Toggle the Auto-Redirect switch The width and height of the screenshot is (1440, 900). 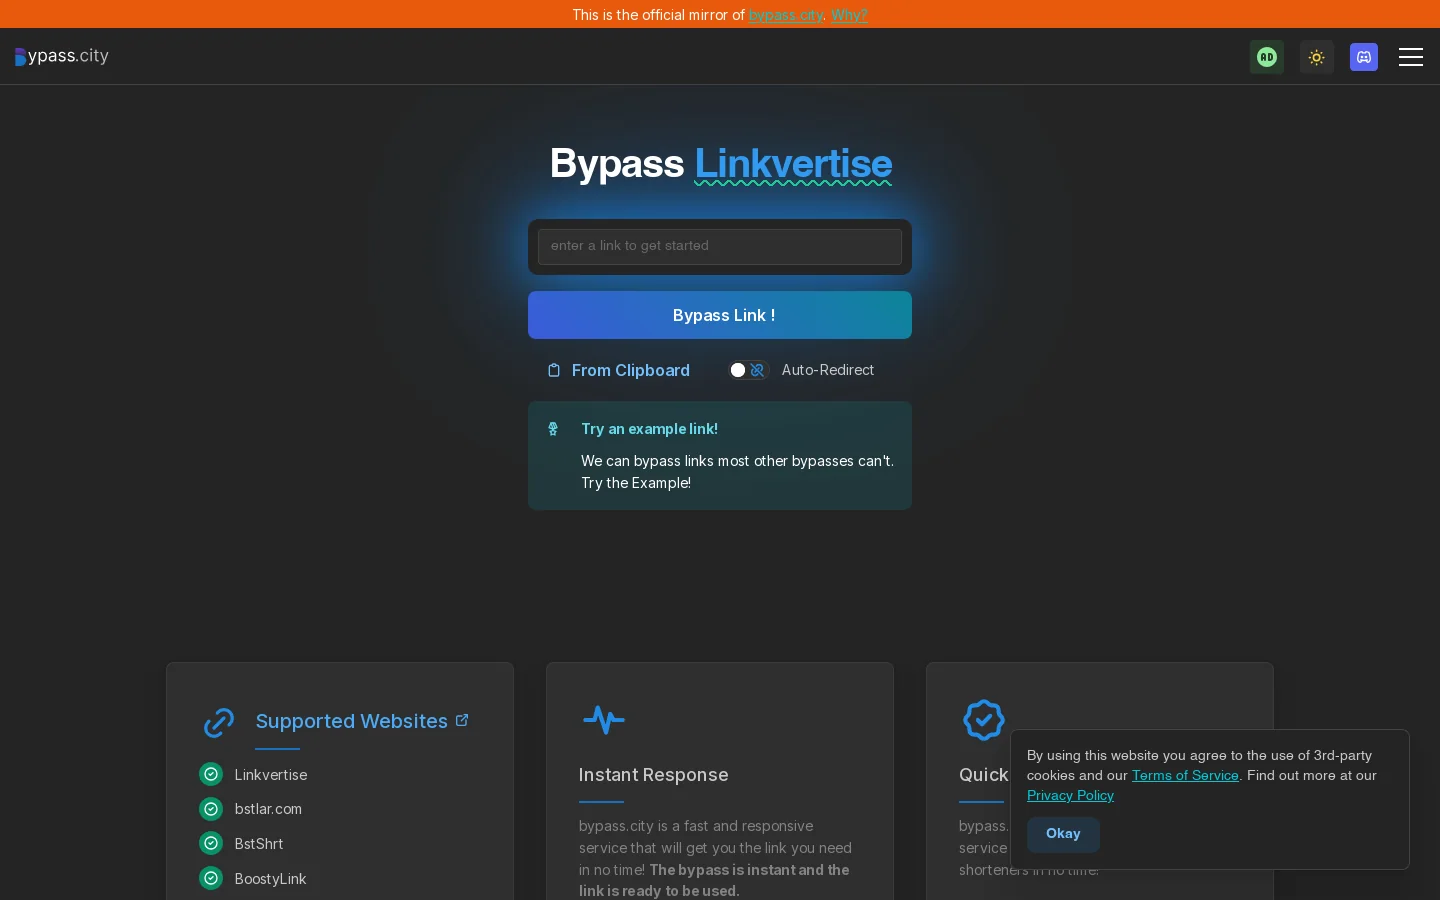pos(748,370)
